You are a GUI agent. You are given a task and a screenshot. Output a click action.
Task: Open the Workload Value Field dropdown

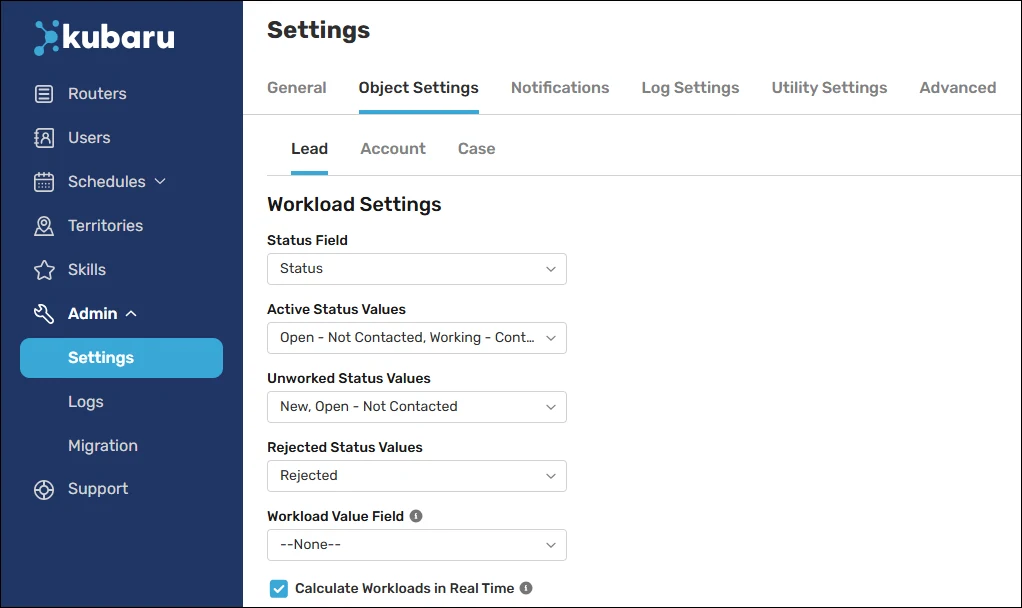click(416, 545)
